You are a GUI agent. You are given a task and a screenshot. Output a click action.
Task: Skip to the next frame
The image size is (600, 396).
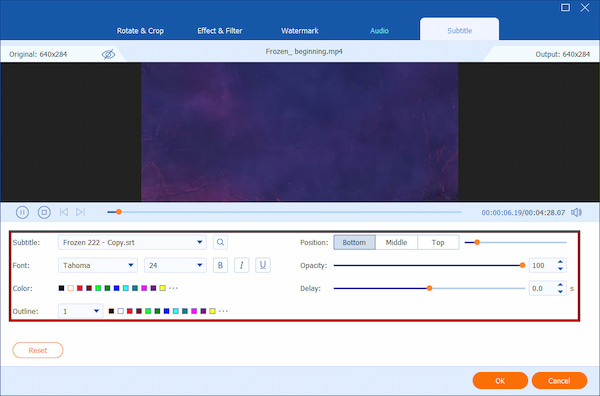click(x=80, y=212)
